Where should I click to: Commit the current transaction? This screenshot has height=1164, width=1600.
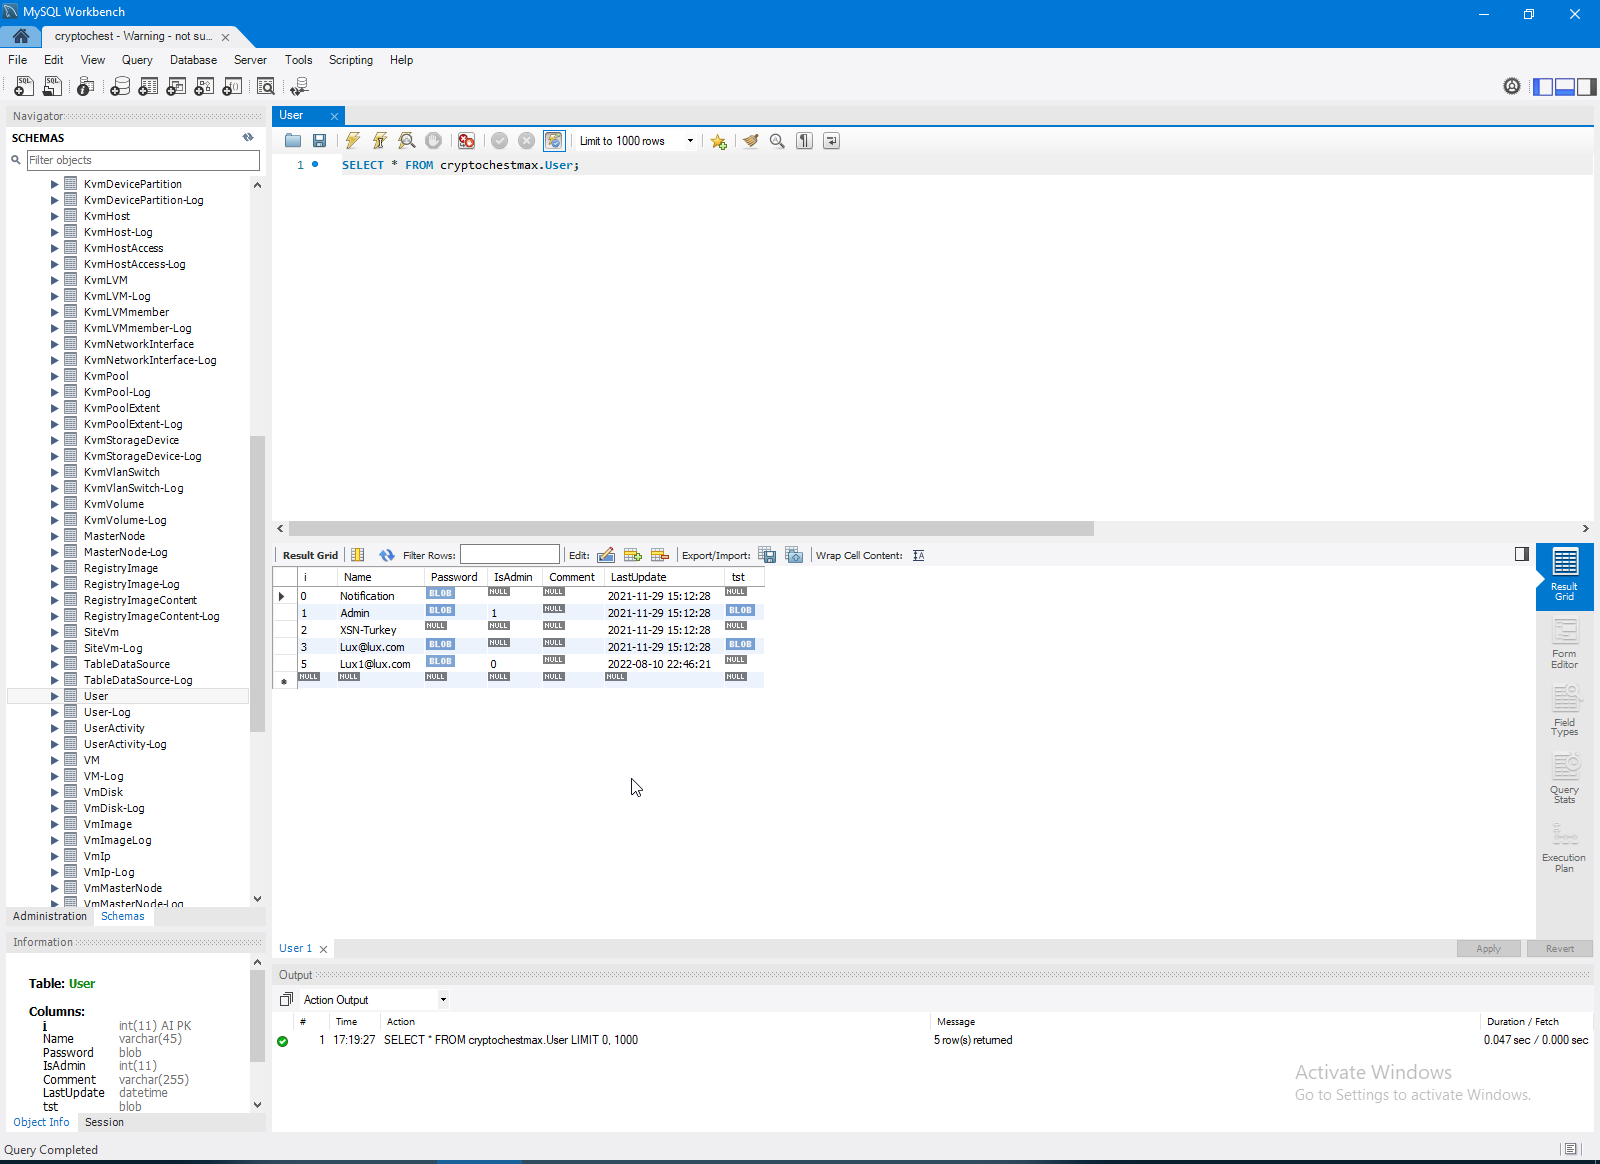[x=500, y=141]
